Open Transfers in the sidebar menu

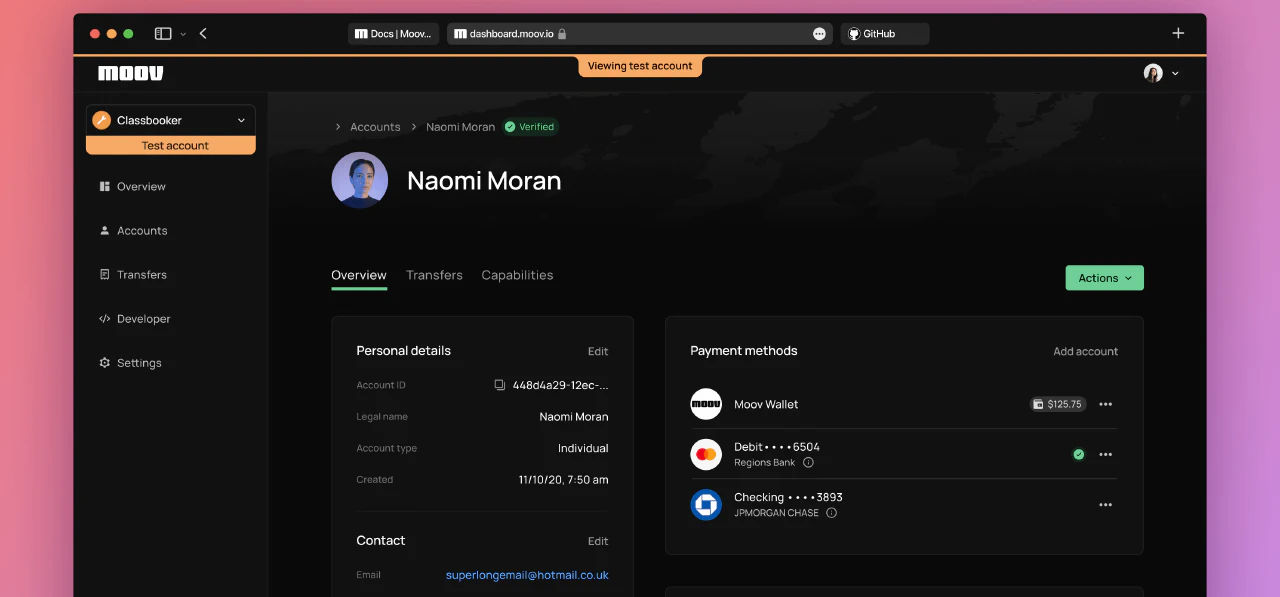point(142,275)
